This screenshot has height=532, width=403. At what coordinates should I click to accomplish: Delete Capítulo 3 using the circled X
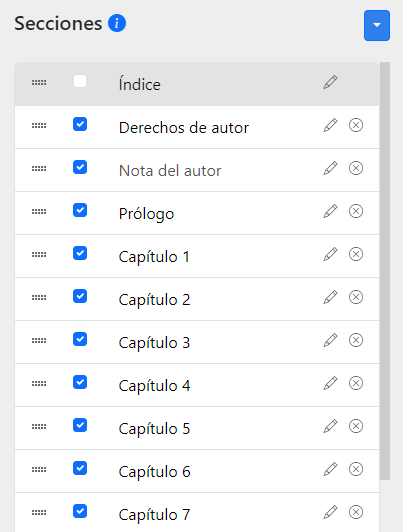point(356,340)
